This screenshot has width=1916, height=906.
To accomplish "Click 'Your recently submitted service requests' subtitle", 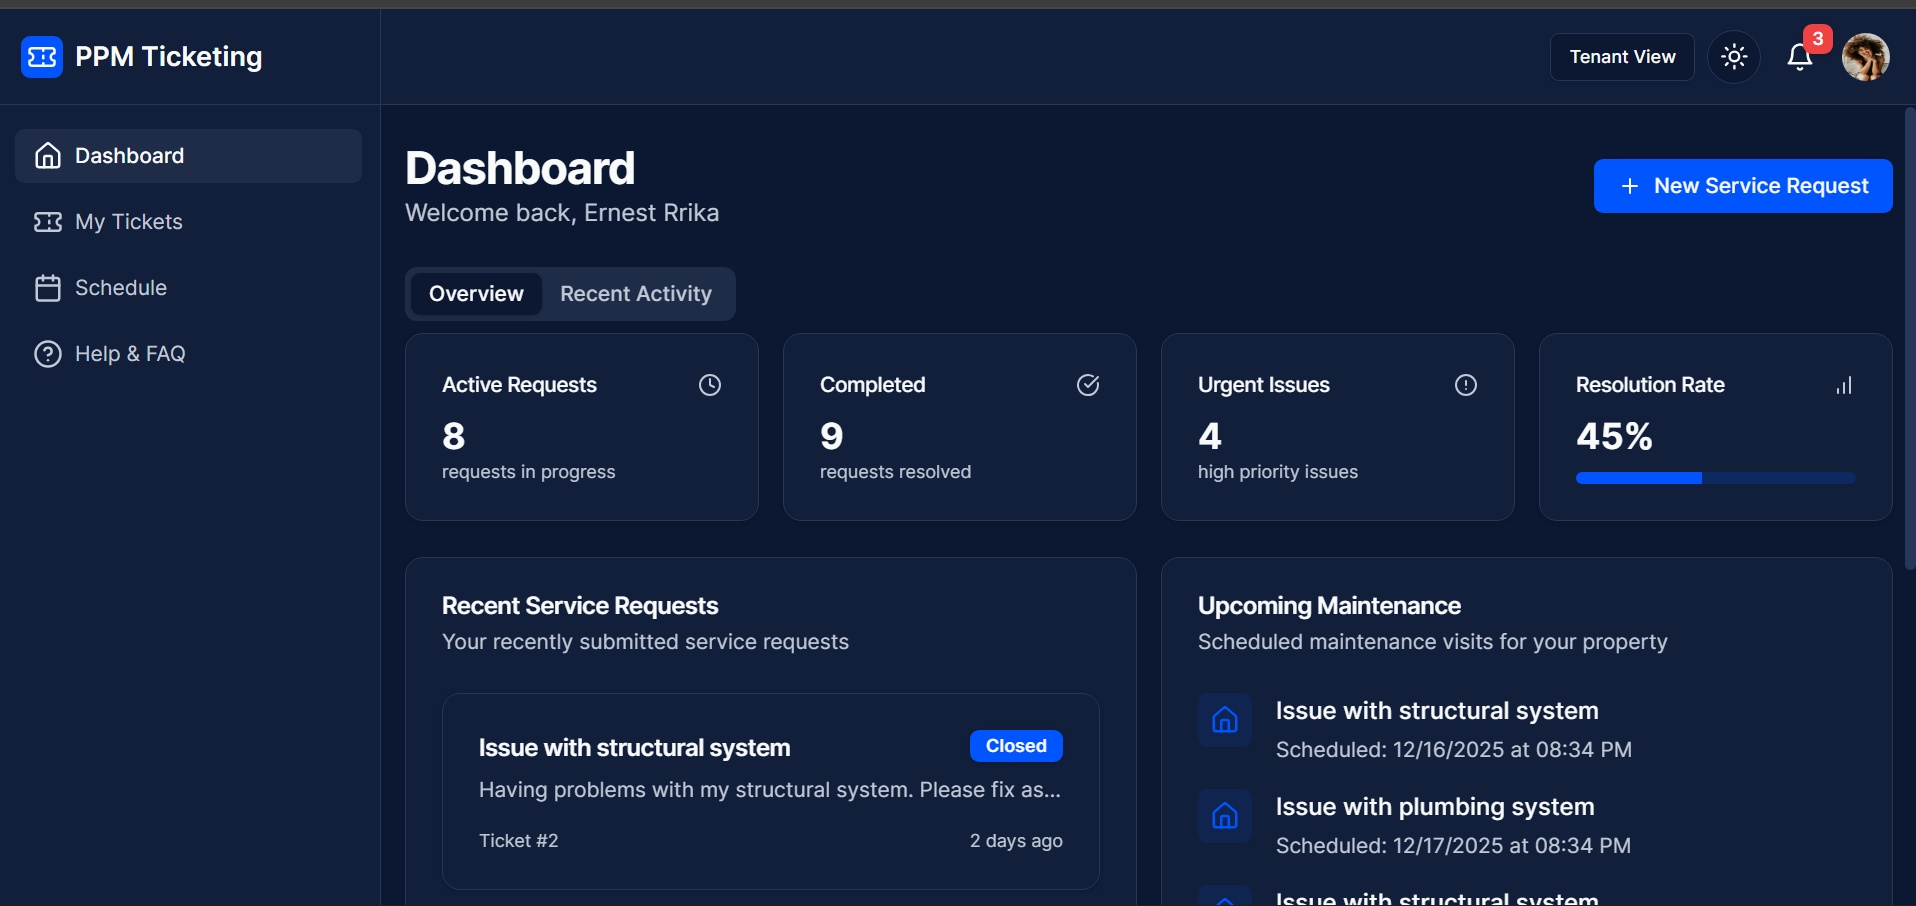I will pyautogui.click(x=646, y=642).
